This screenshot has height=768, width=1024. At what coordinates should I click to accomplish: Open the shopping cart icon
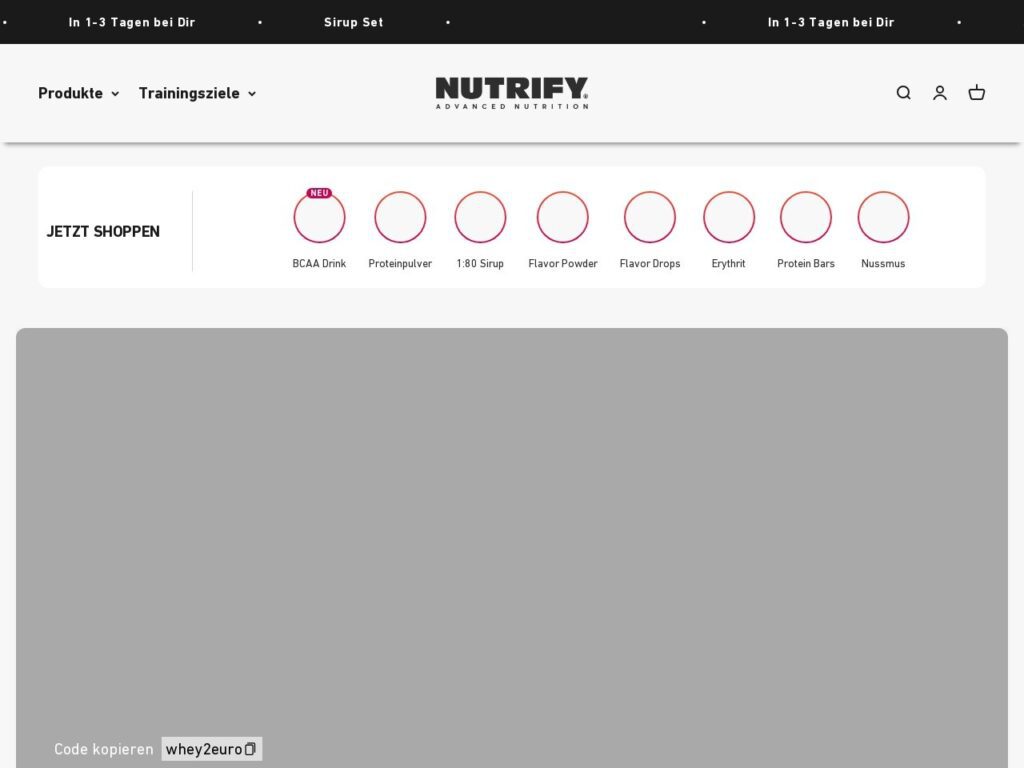pyautogui.click(x=977, y=93)
